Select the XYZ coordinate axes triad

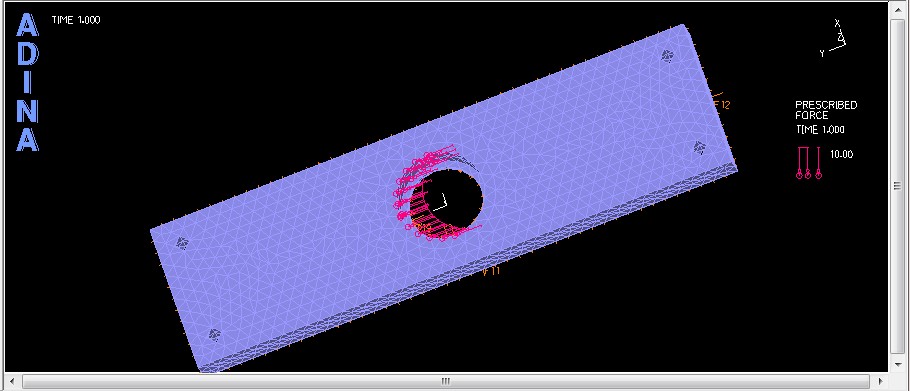[x=833, y=38]
